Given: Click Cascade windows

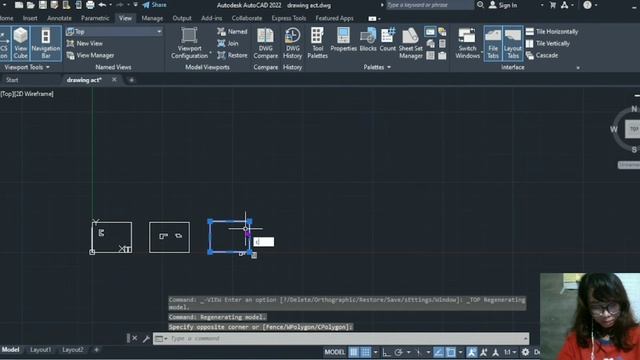Looking at the screenshot, I should click(542, 55).
